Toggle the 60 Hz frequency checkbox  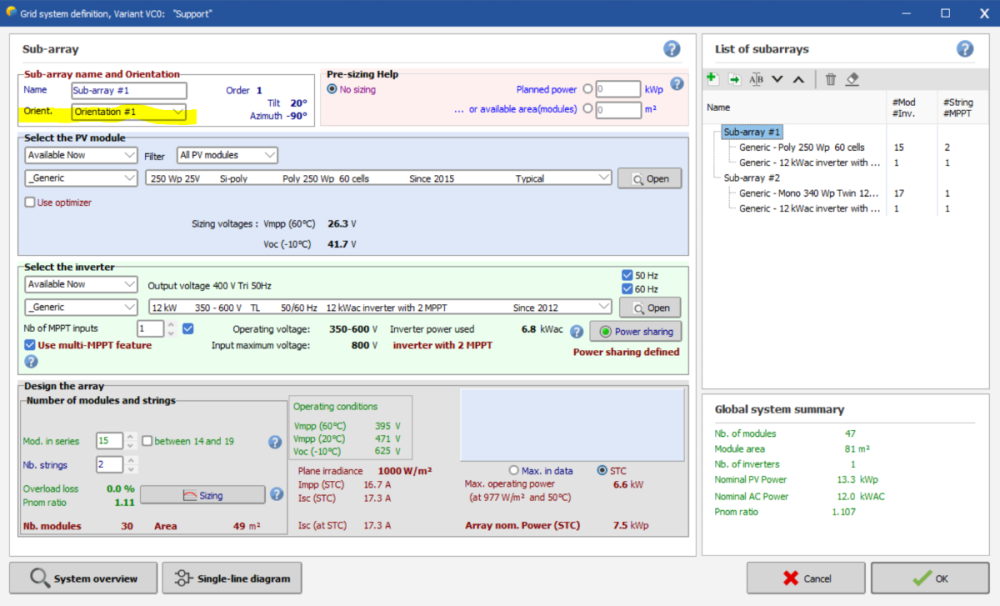click(x=626, y=289)
